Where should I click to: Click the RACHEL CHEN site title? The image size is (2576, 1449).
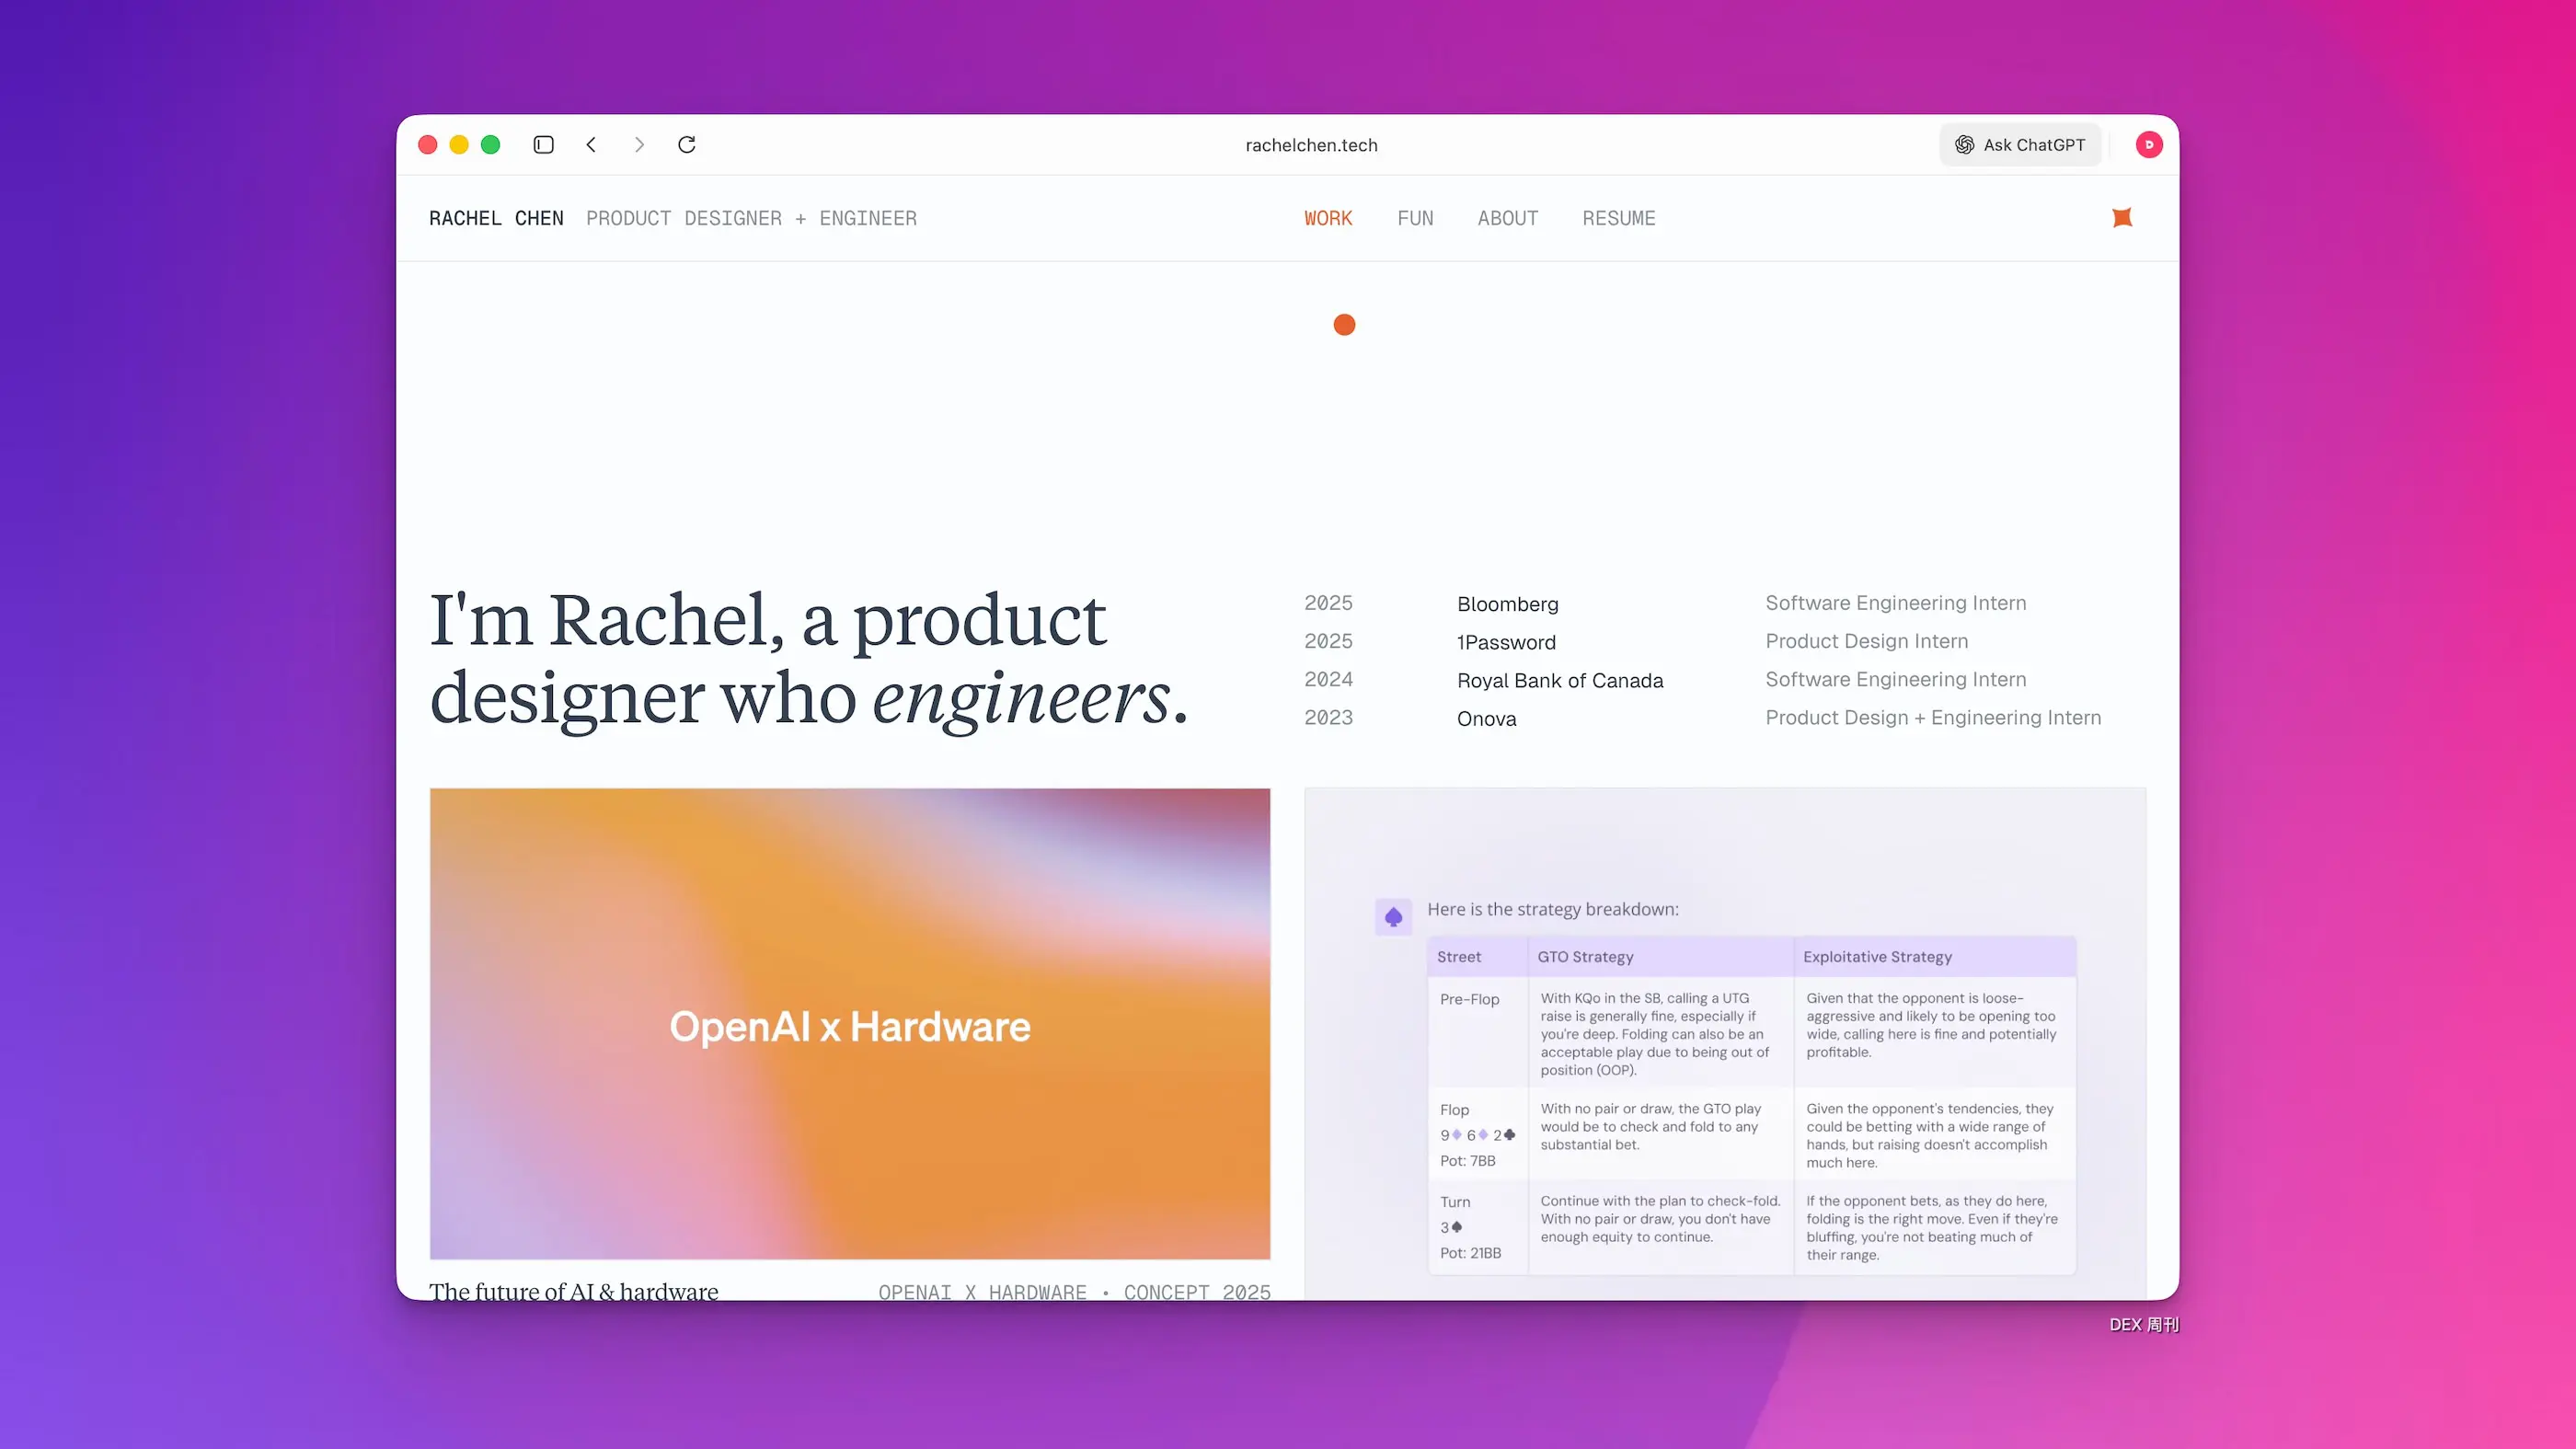pos(496,218)
